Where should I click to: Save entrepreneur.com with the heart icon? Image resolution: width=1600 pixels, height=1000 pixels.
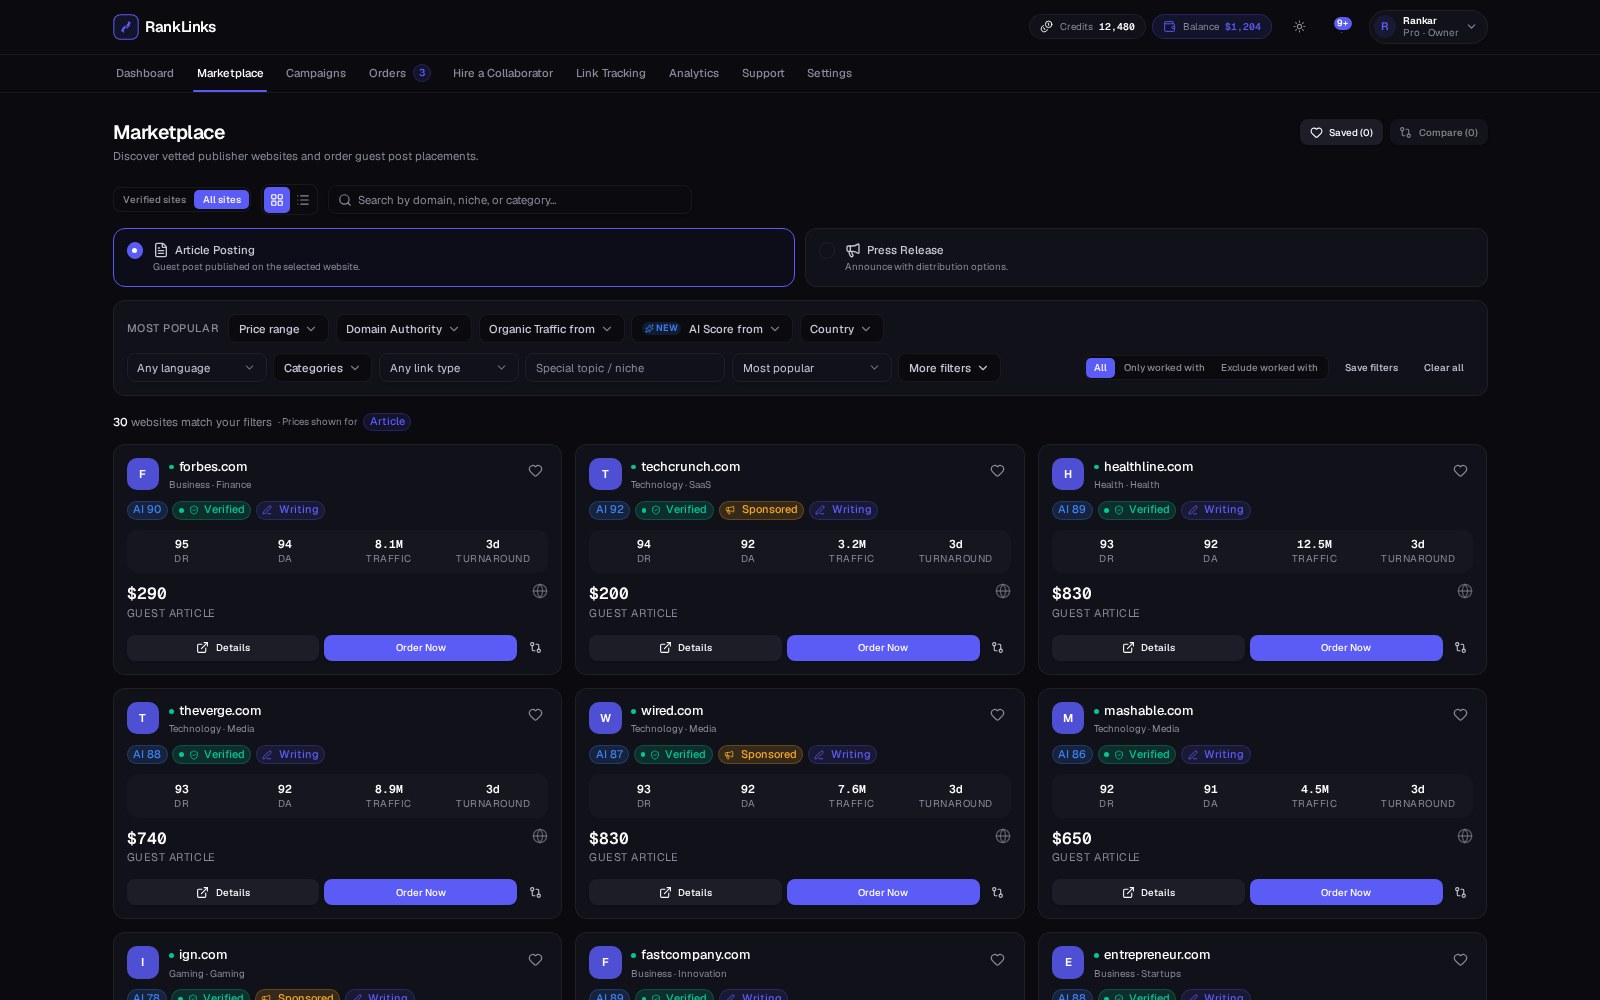pyautogui.click(x=1460, y=960)
